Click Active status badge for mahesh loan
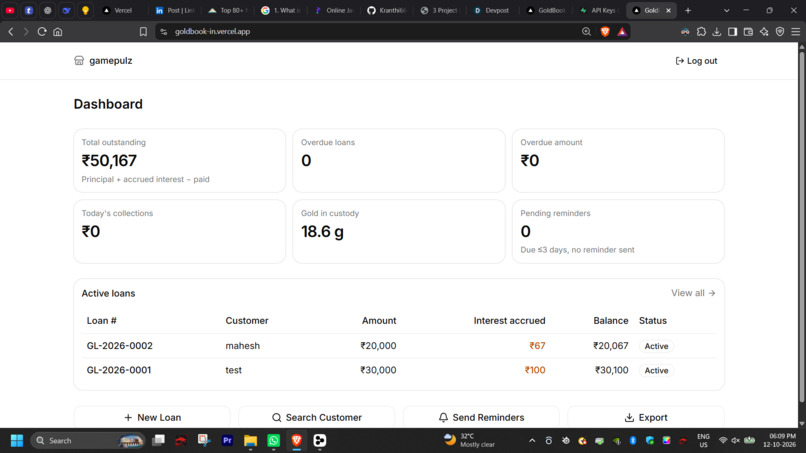 [656, 346]
